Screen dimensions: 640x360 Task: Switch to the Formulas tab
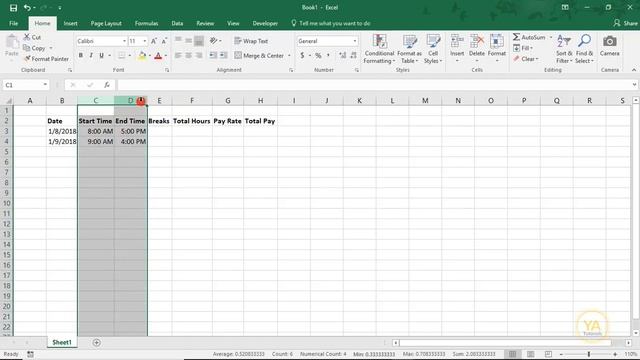(146, 23)
